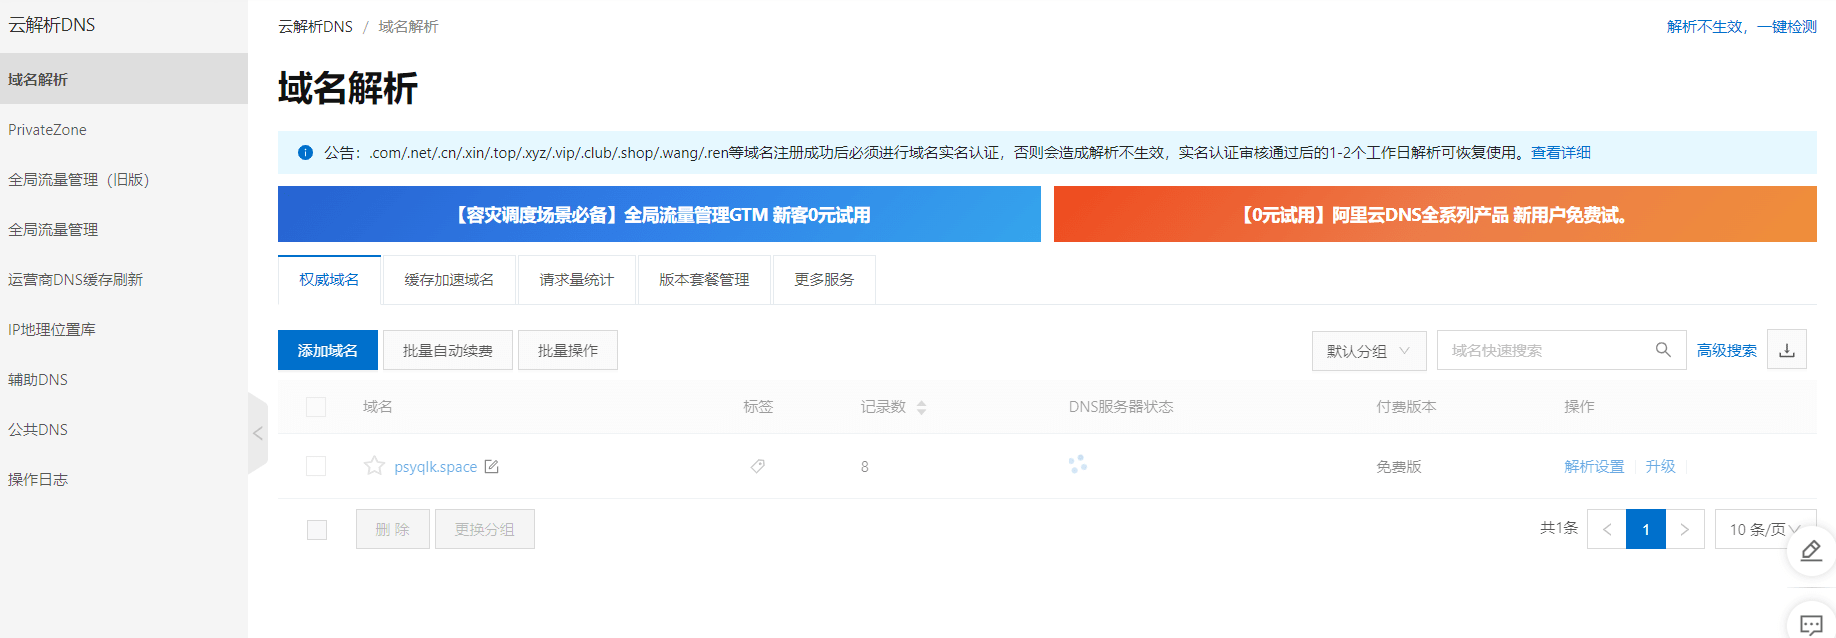
Task: Click 解析不生效，一键检测 link
Action: pyautogui.click(x=1742, y=26)
